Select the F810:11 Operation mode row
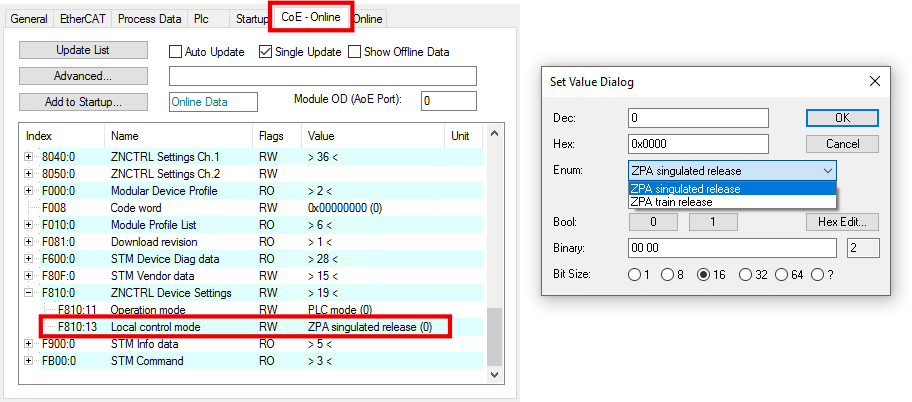This screenshot has width=912, height=402. (253, 309)
